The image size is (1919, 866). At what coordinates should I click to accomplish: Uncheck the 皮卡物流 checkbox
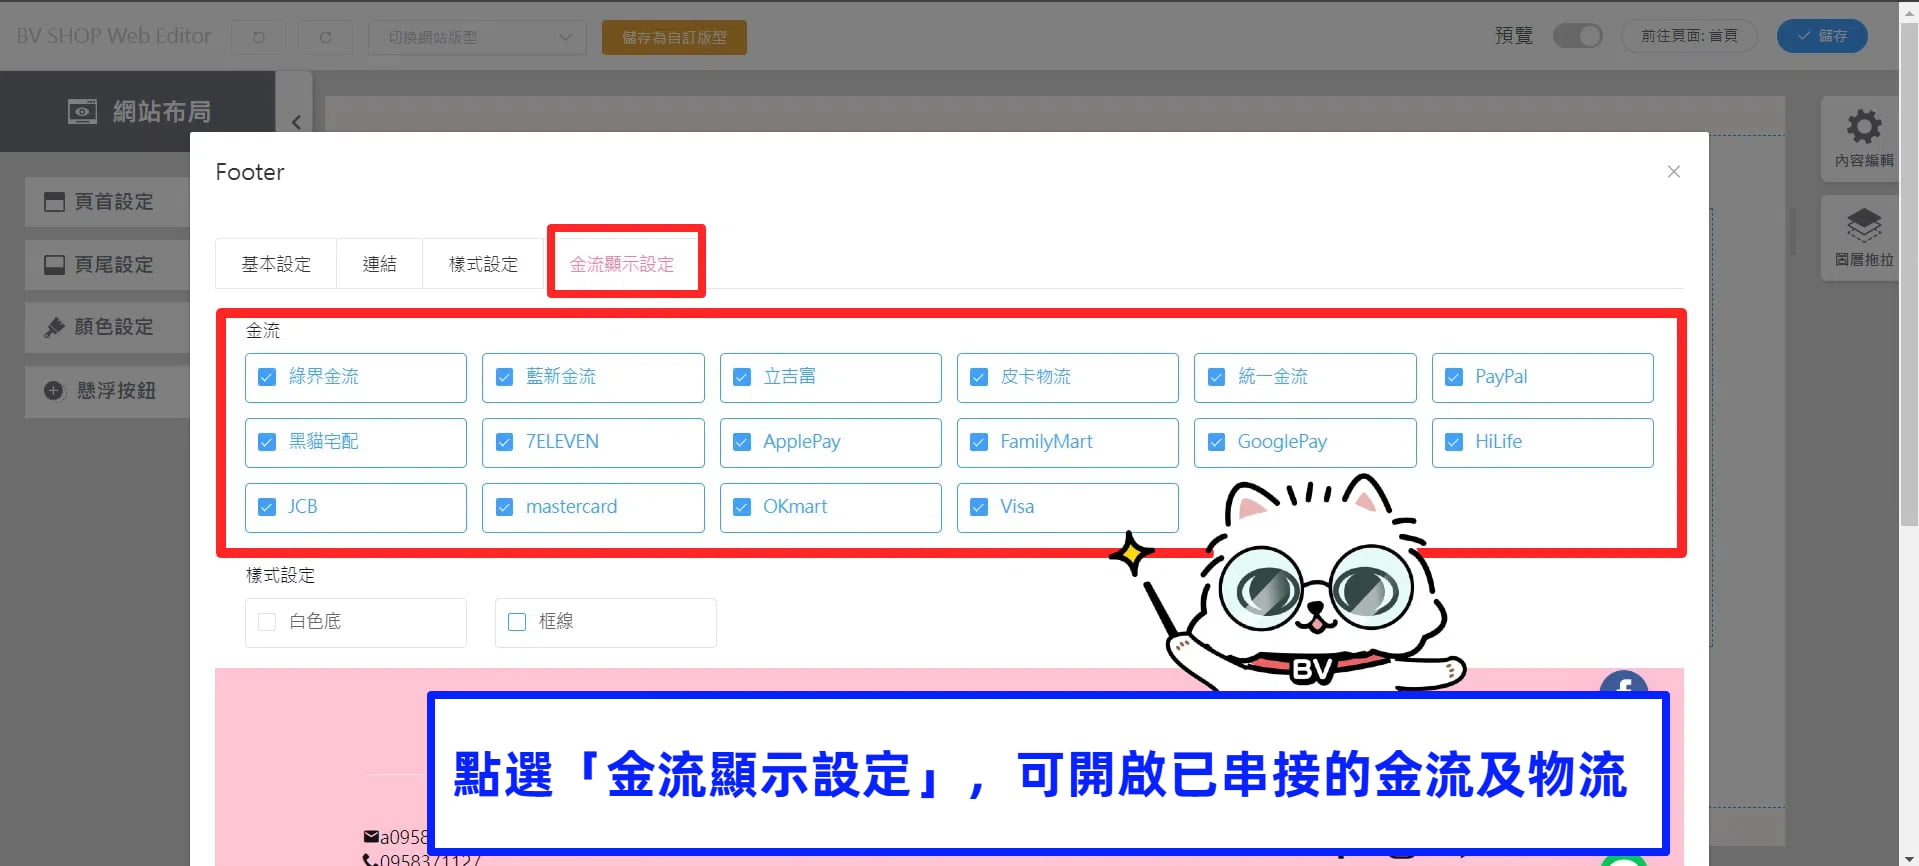point(979,377)
